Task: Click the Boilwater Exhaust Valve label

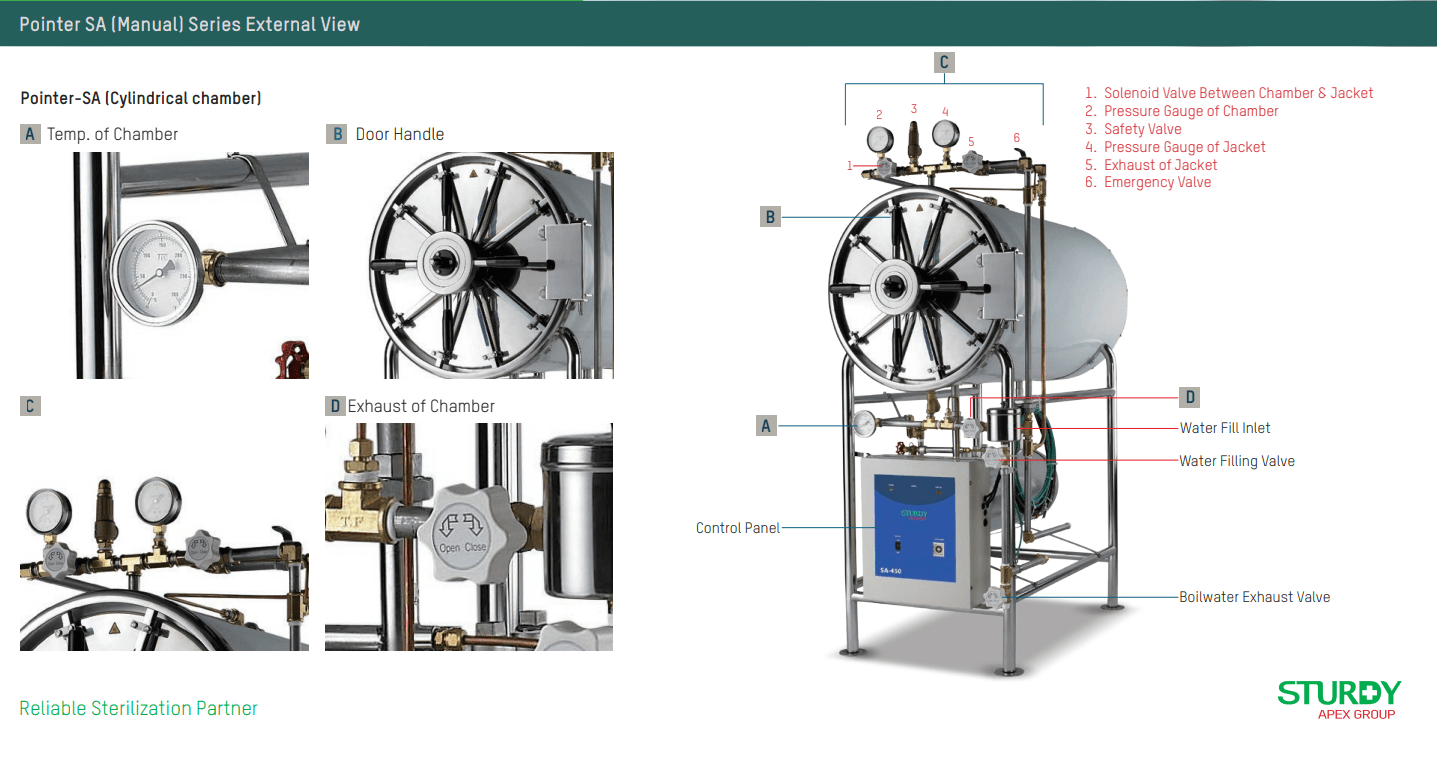Action: tap(1254, 597)
